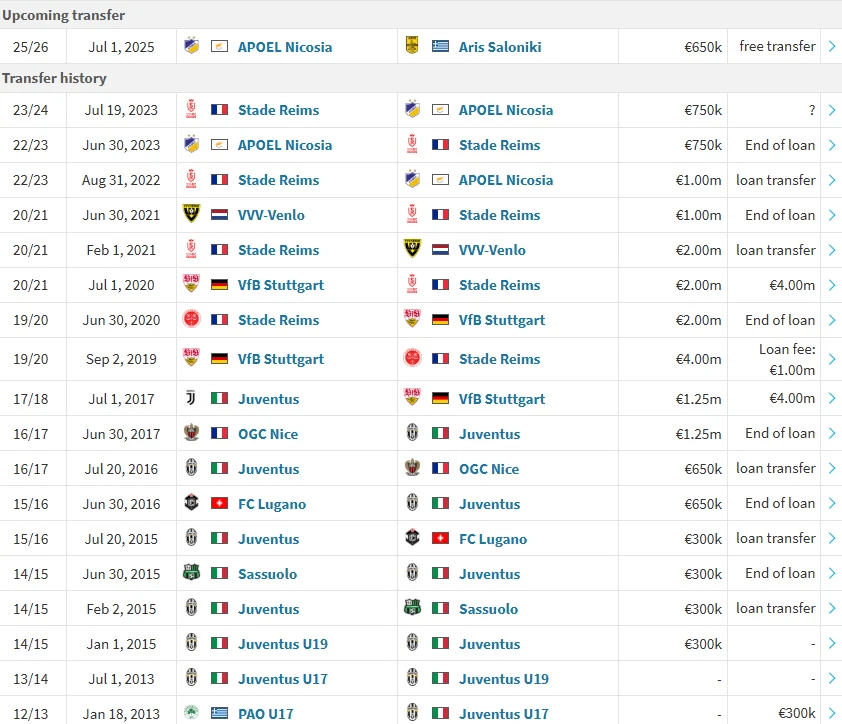Click the Greek flag beside Aris Saloniki

[440, 47]
